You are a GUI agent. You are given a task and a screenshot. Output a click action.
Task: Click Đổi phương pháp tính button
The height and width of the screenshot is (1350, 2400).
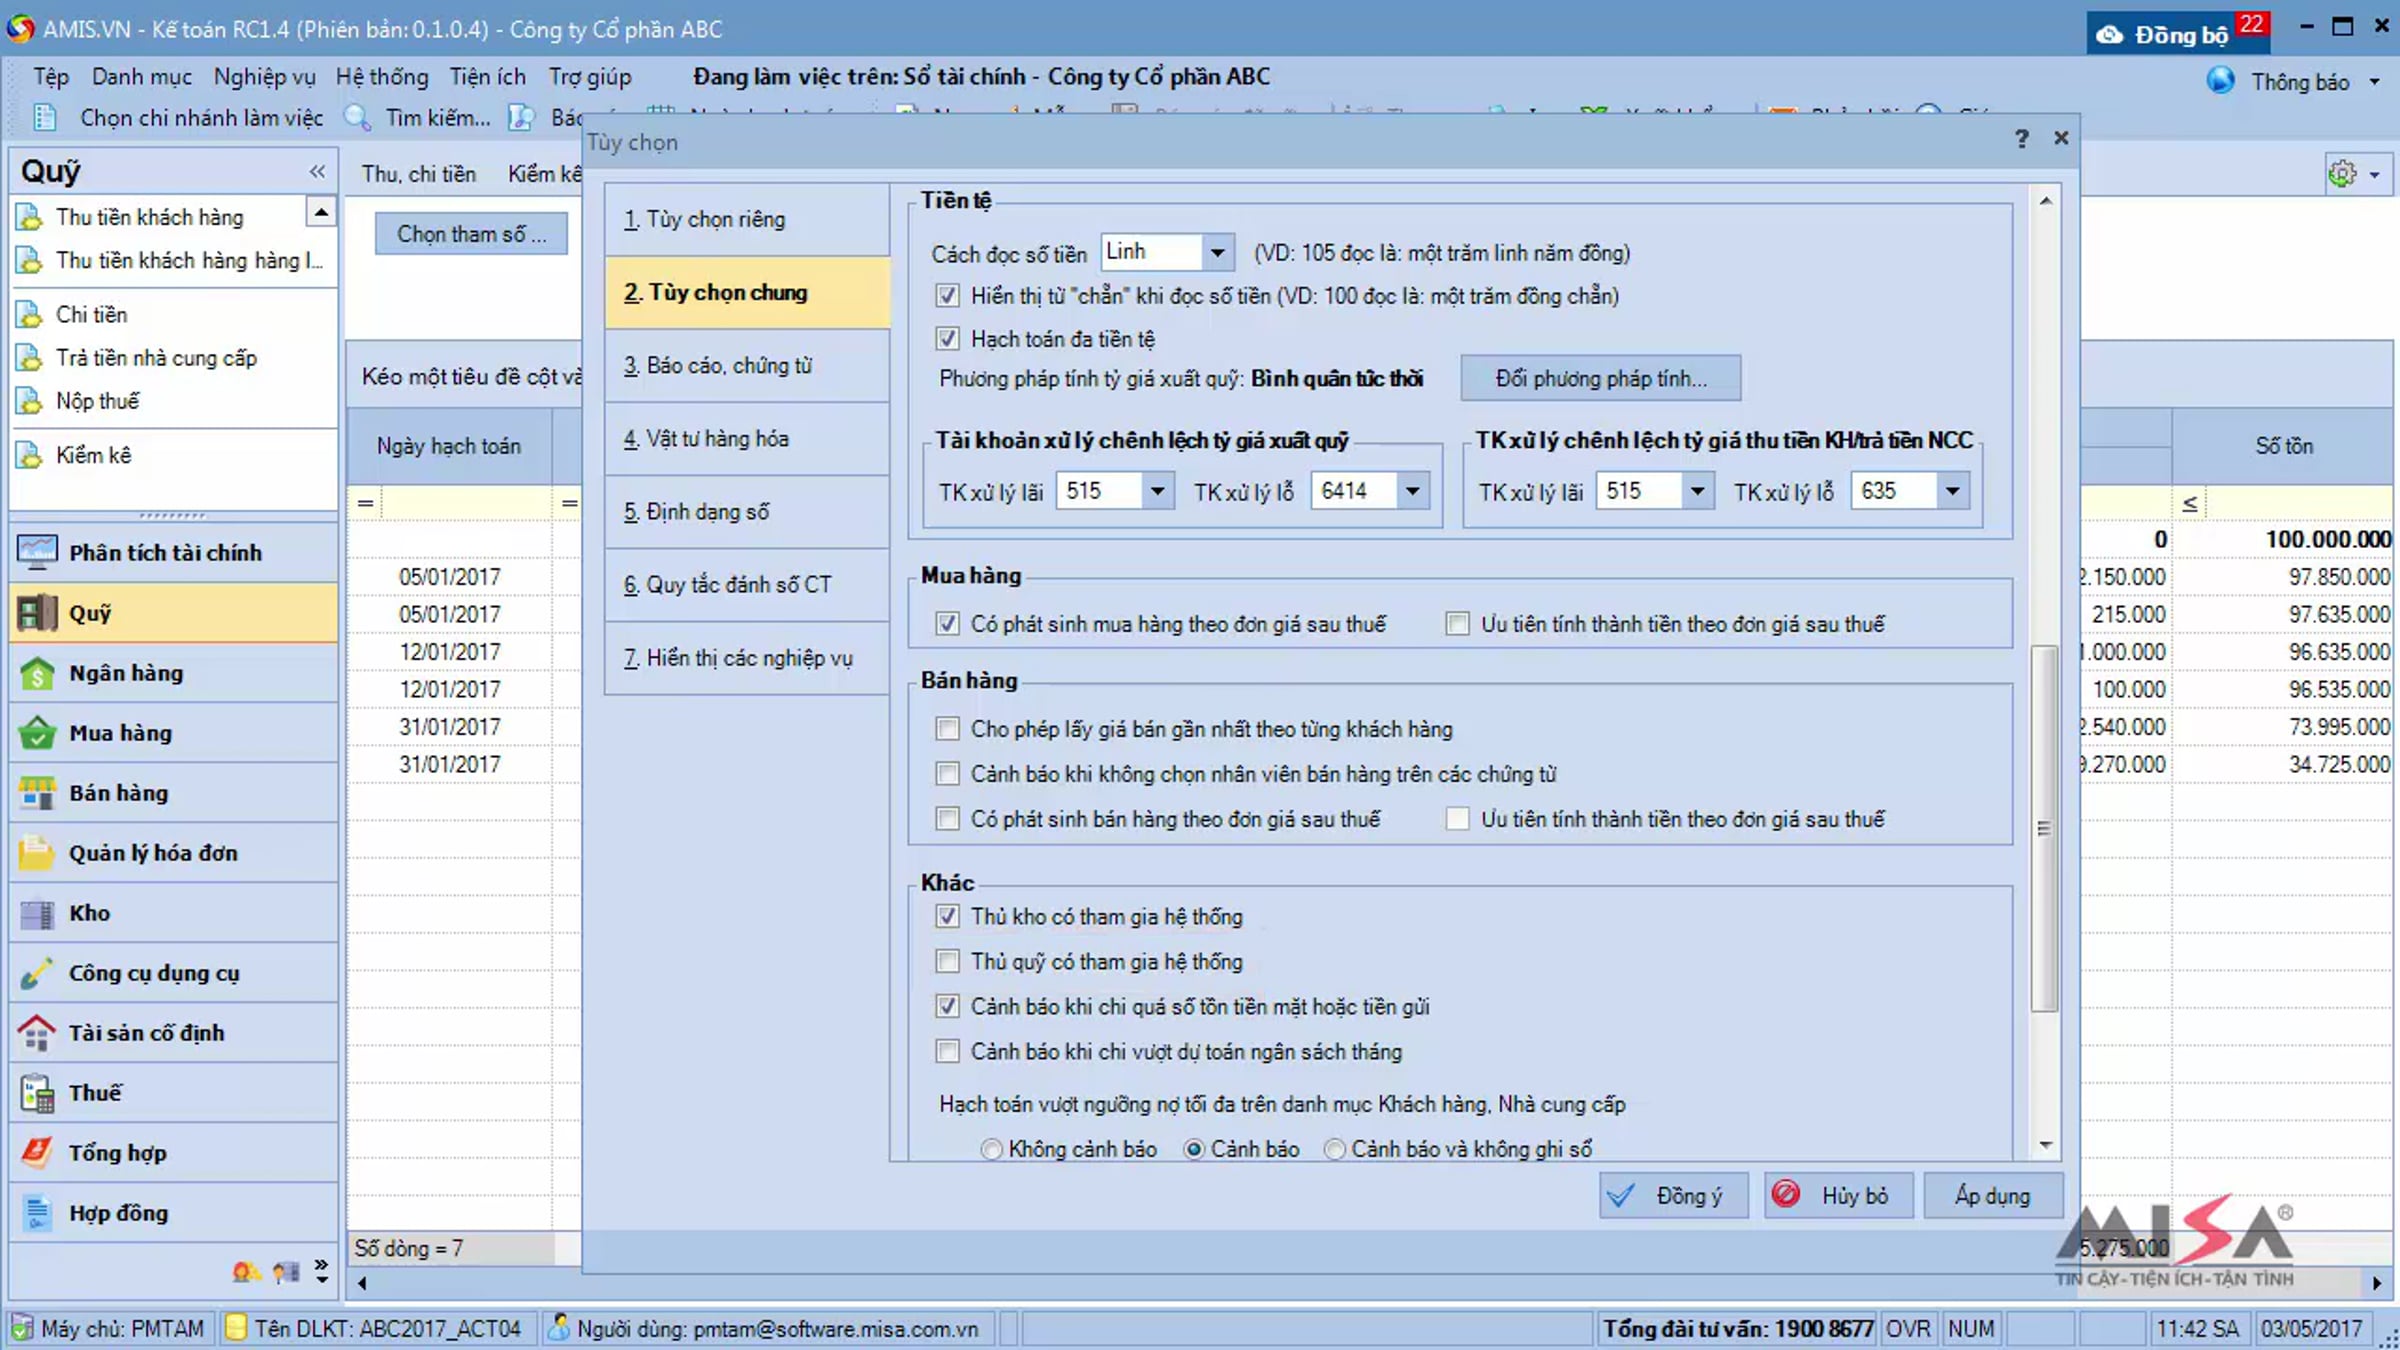click(1600, 378)
